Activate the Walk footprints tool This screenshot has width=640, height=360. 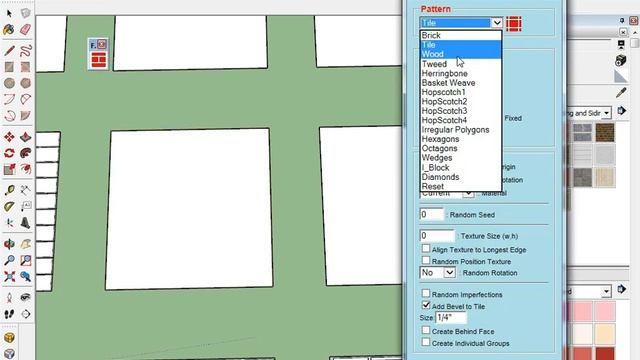pos(9,314)
